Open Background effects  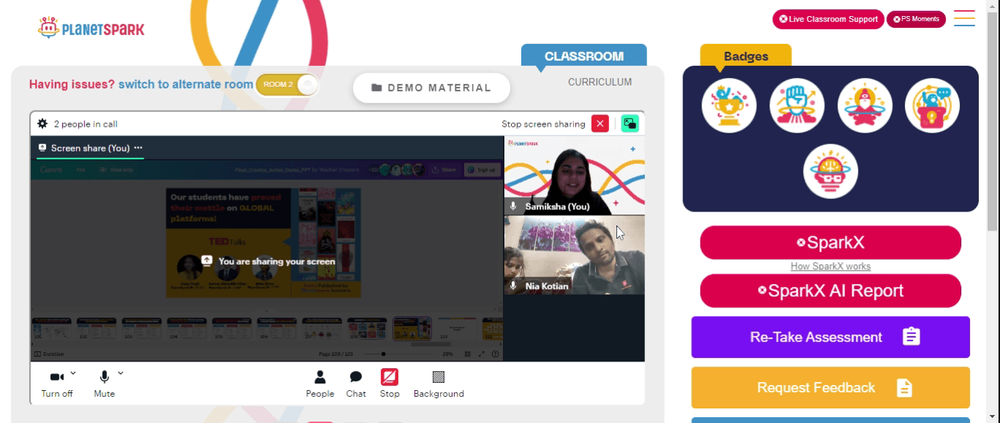click(439, 383)
